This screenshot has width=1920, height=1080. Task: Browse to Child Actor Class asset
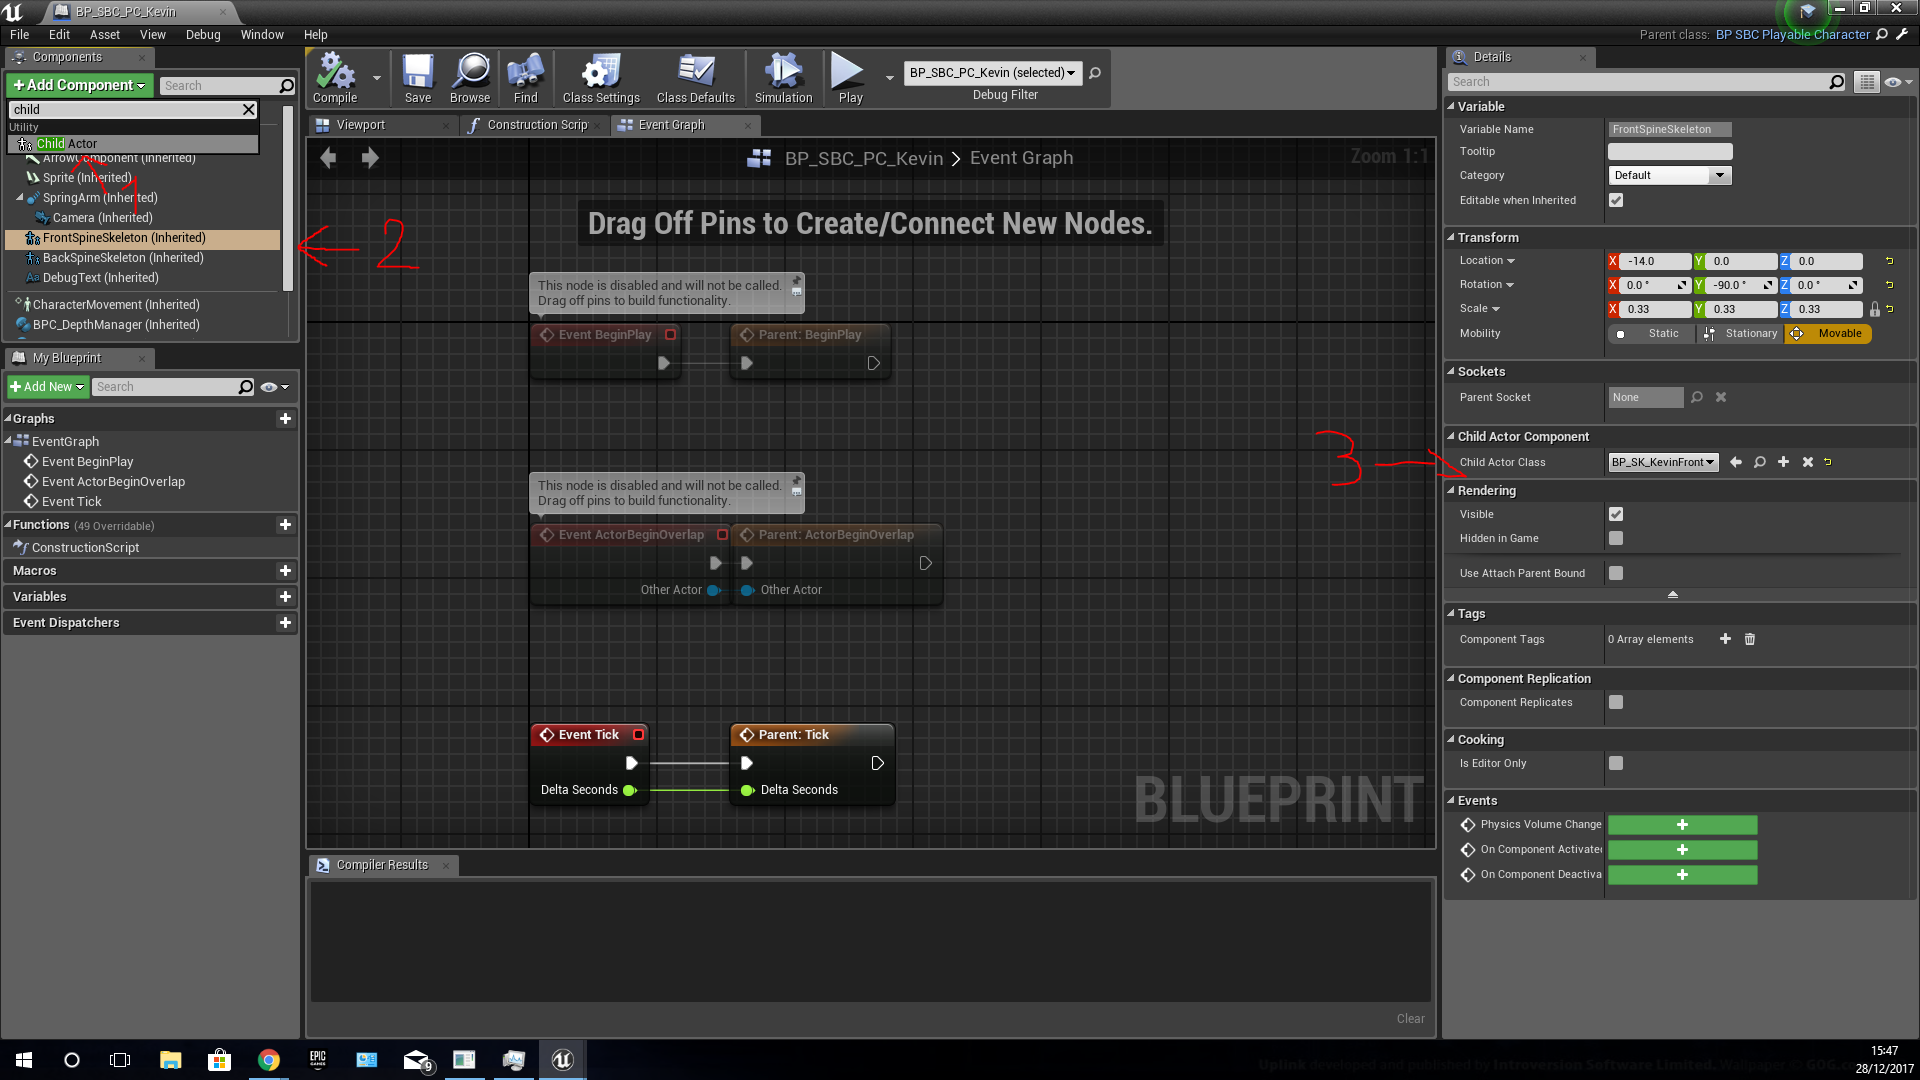[x=1760, y=462]
